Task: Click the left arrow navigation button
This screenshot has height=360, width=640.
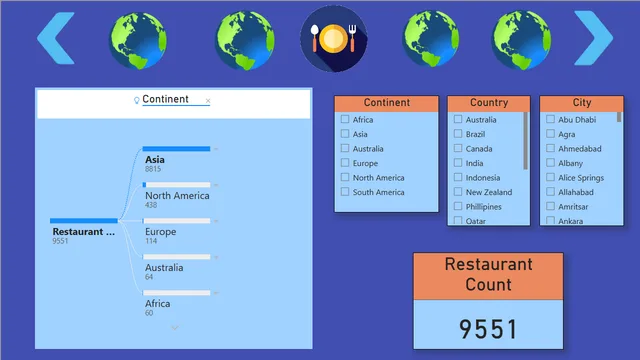Action: pyautogui.click(x=56, y=38)
